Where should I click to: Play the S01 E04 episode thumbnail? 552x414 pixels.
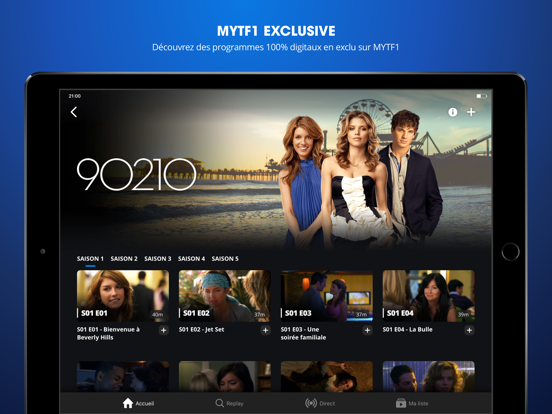point(428,296)
